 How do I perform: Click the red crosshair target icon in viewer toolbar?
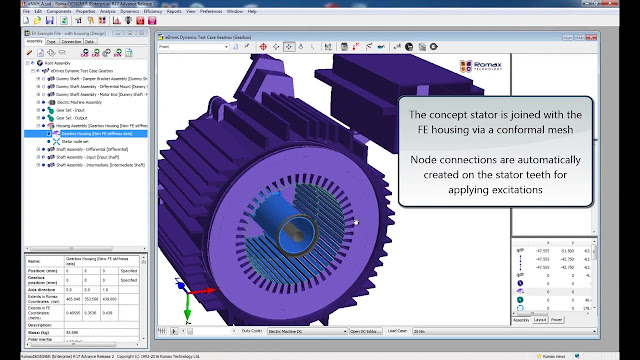263,47
